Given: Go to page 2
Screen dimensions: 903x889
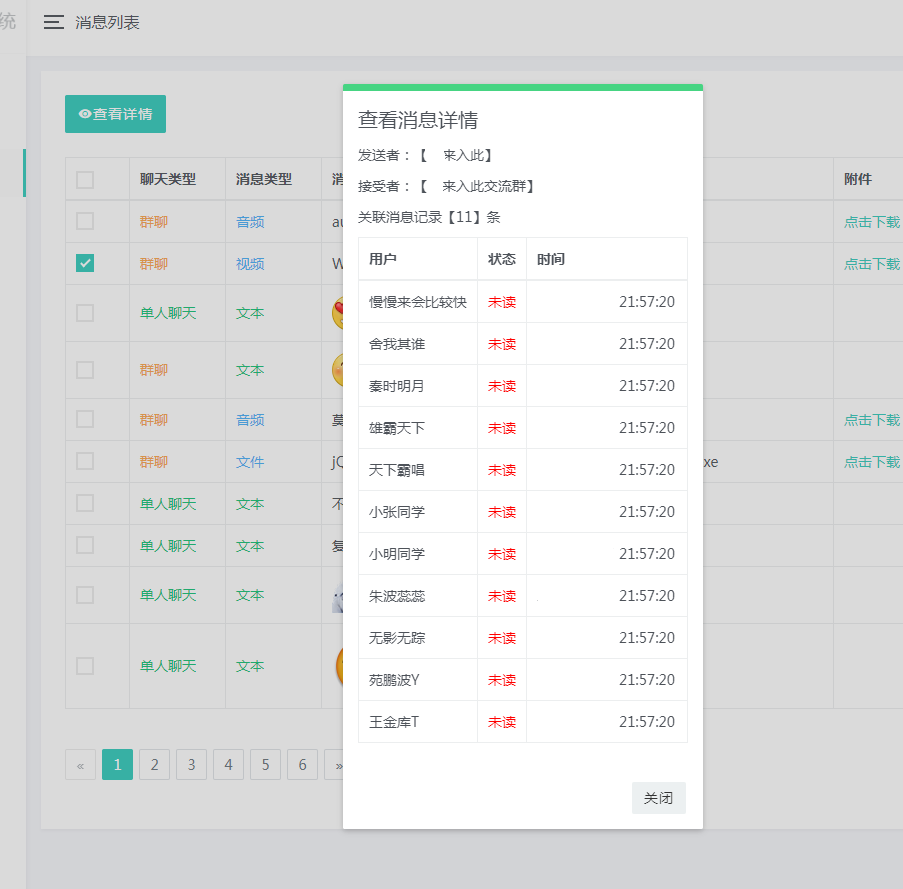Looking at the screenshot, I should pos(154,765).
